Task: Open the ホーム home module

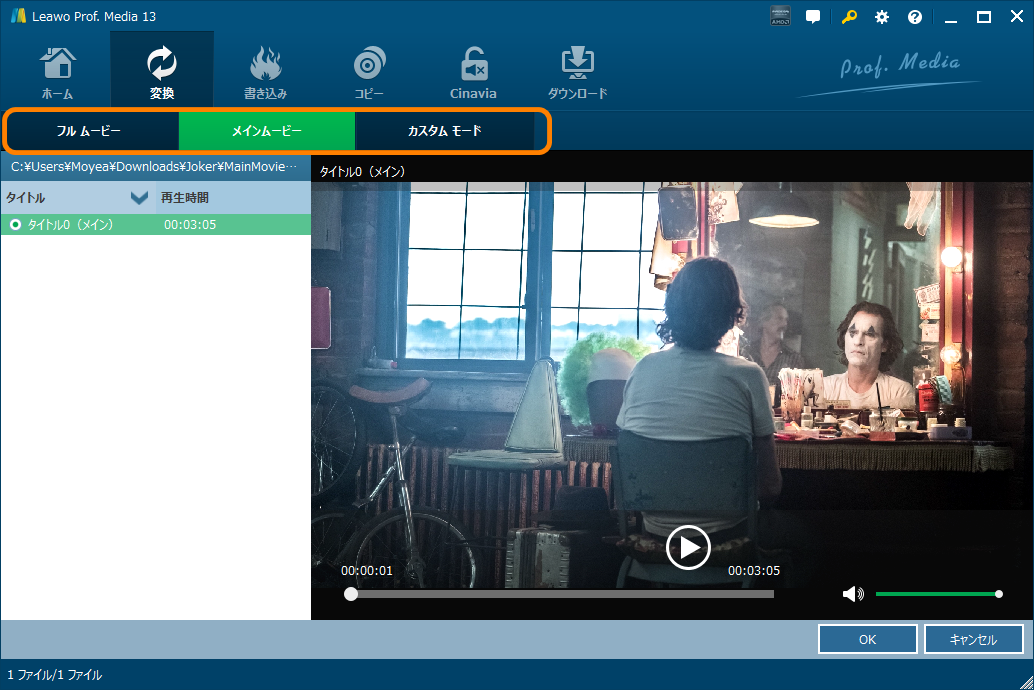Action: pos(57,73)
